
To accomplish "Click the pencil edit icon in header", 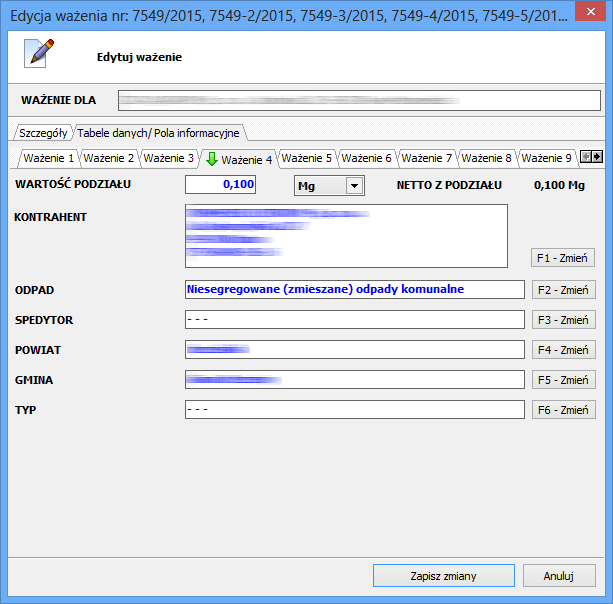I will tap(38, 54).
